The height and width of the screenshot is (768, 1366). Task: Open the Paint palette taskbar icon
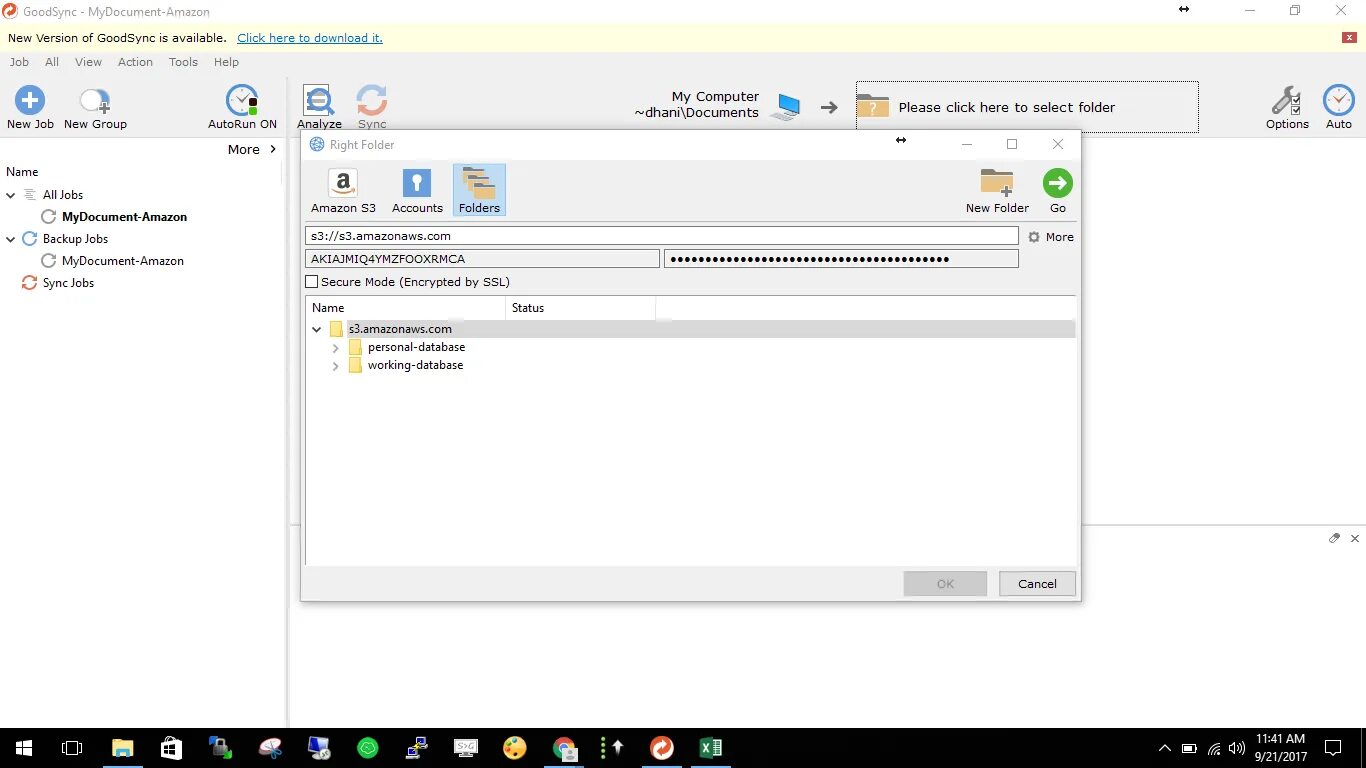pos(515,748)
